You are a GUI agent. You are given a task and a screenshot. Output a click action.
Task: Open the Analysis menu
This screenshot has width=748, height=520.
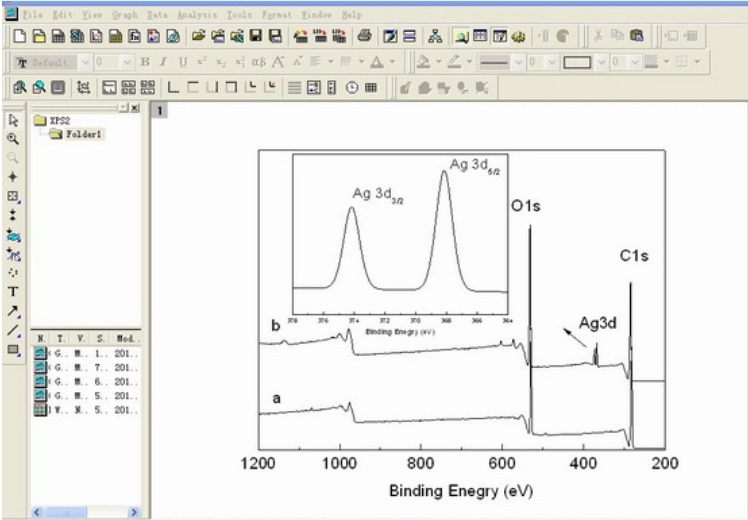tap(197, 15)
